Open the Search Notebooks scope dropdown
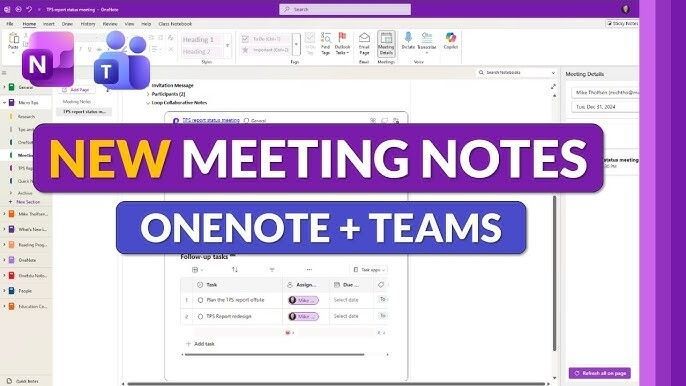686x386 pixels. pyautogui.click(x=553, y=73)
